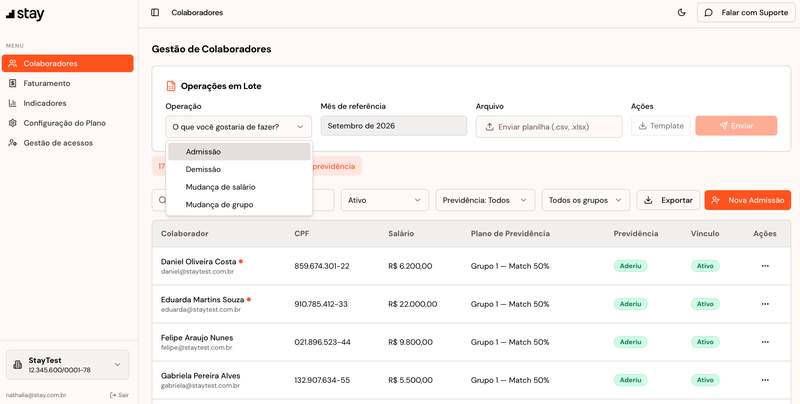
Task: Open actions menu for Daniel Oliveira Costa
Action: [x=765, y=266]
